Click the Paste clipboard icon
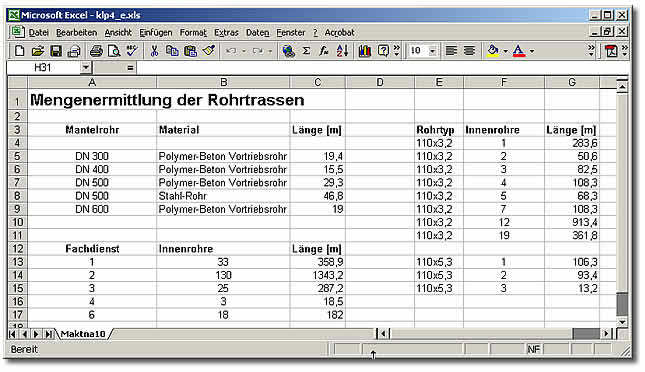645x372 pixels. tap(190, 51)
